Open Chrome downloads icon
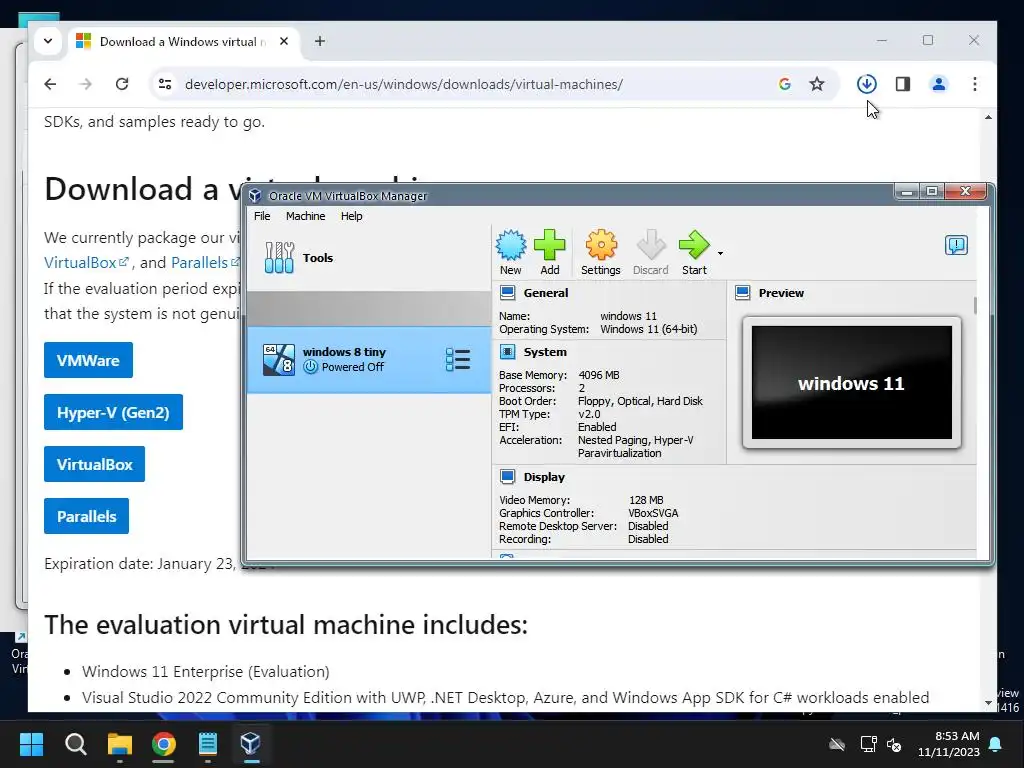The height and width of the screenshot is (768, 1024). (867, 84)
